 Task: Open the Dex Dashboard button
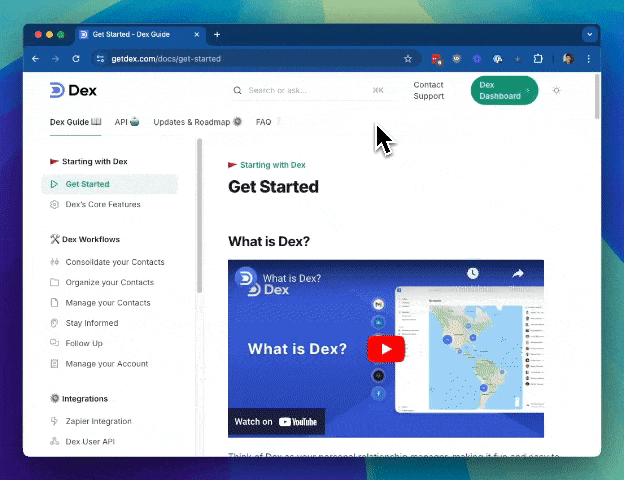pyautogui.click(x=504, y=90)
